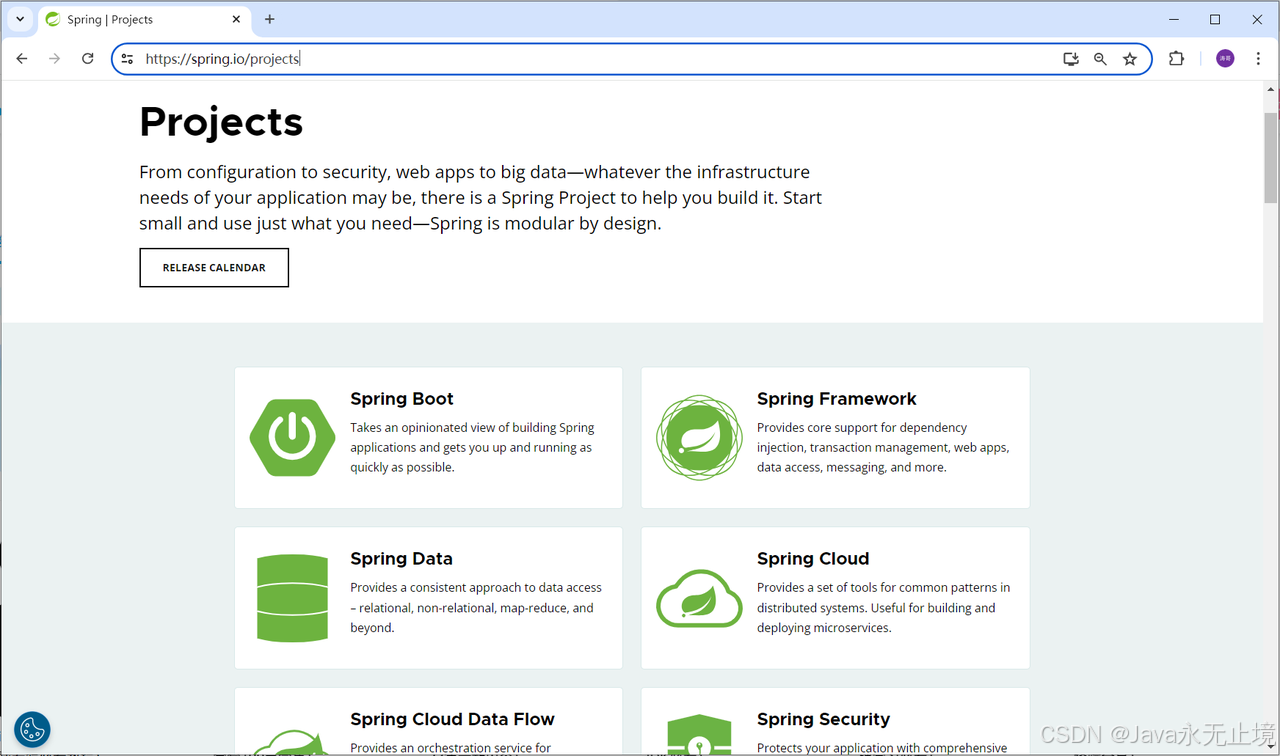Bookmark this page with the star icon
The height and width of the screenshot is (756, 1280).
[1130, 59]
